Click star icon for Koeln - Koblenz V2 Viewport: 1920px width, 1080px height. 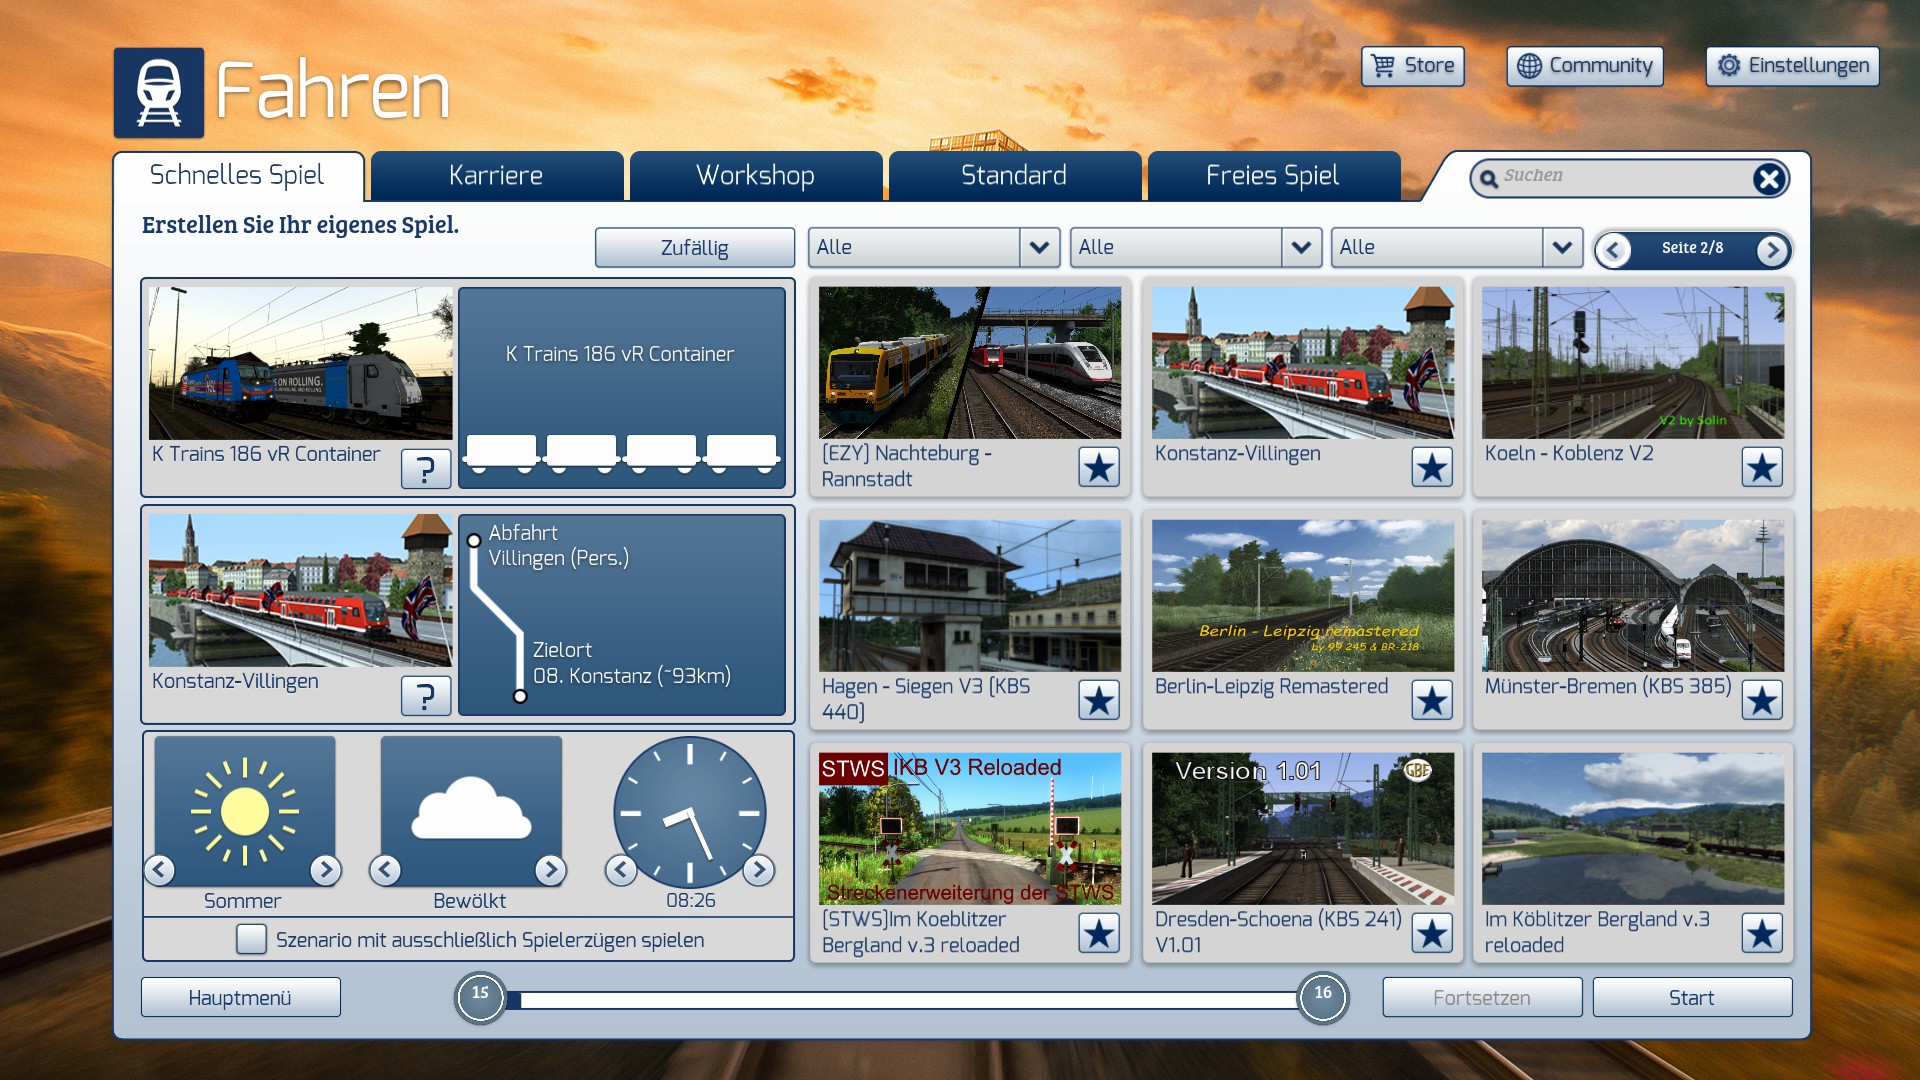click(x=1761, y=467)
